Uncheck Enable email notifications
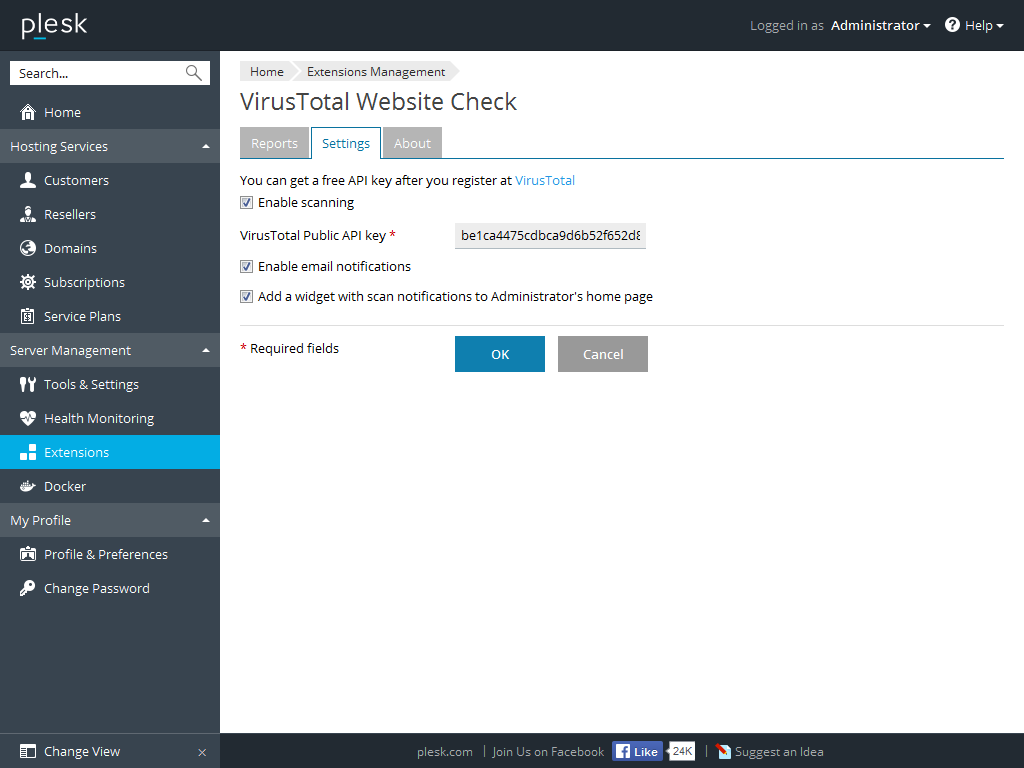This screenshot has width=1024, height=768. [x=246, y=266]
